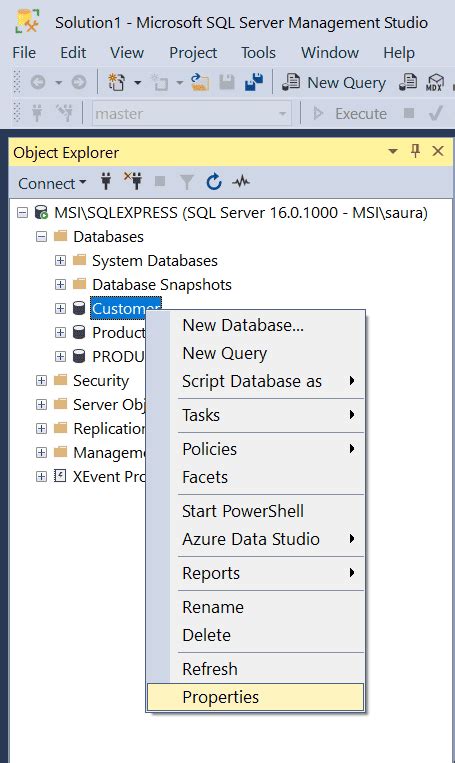455x763 pixels.
Task: Expand the selected Customer database node
Action: tap(60, 308)
